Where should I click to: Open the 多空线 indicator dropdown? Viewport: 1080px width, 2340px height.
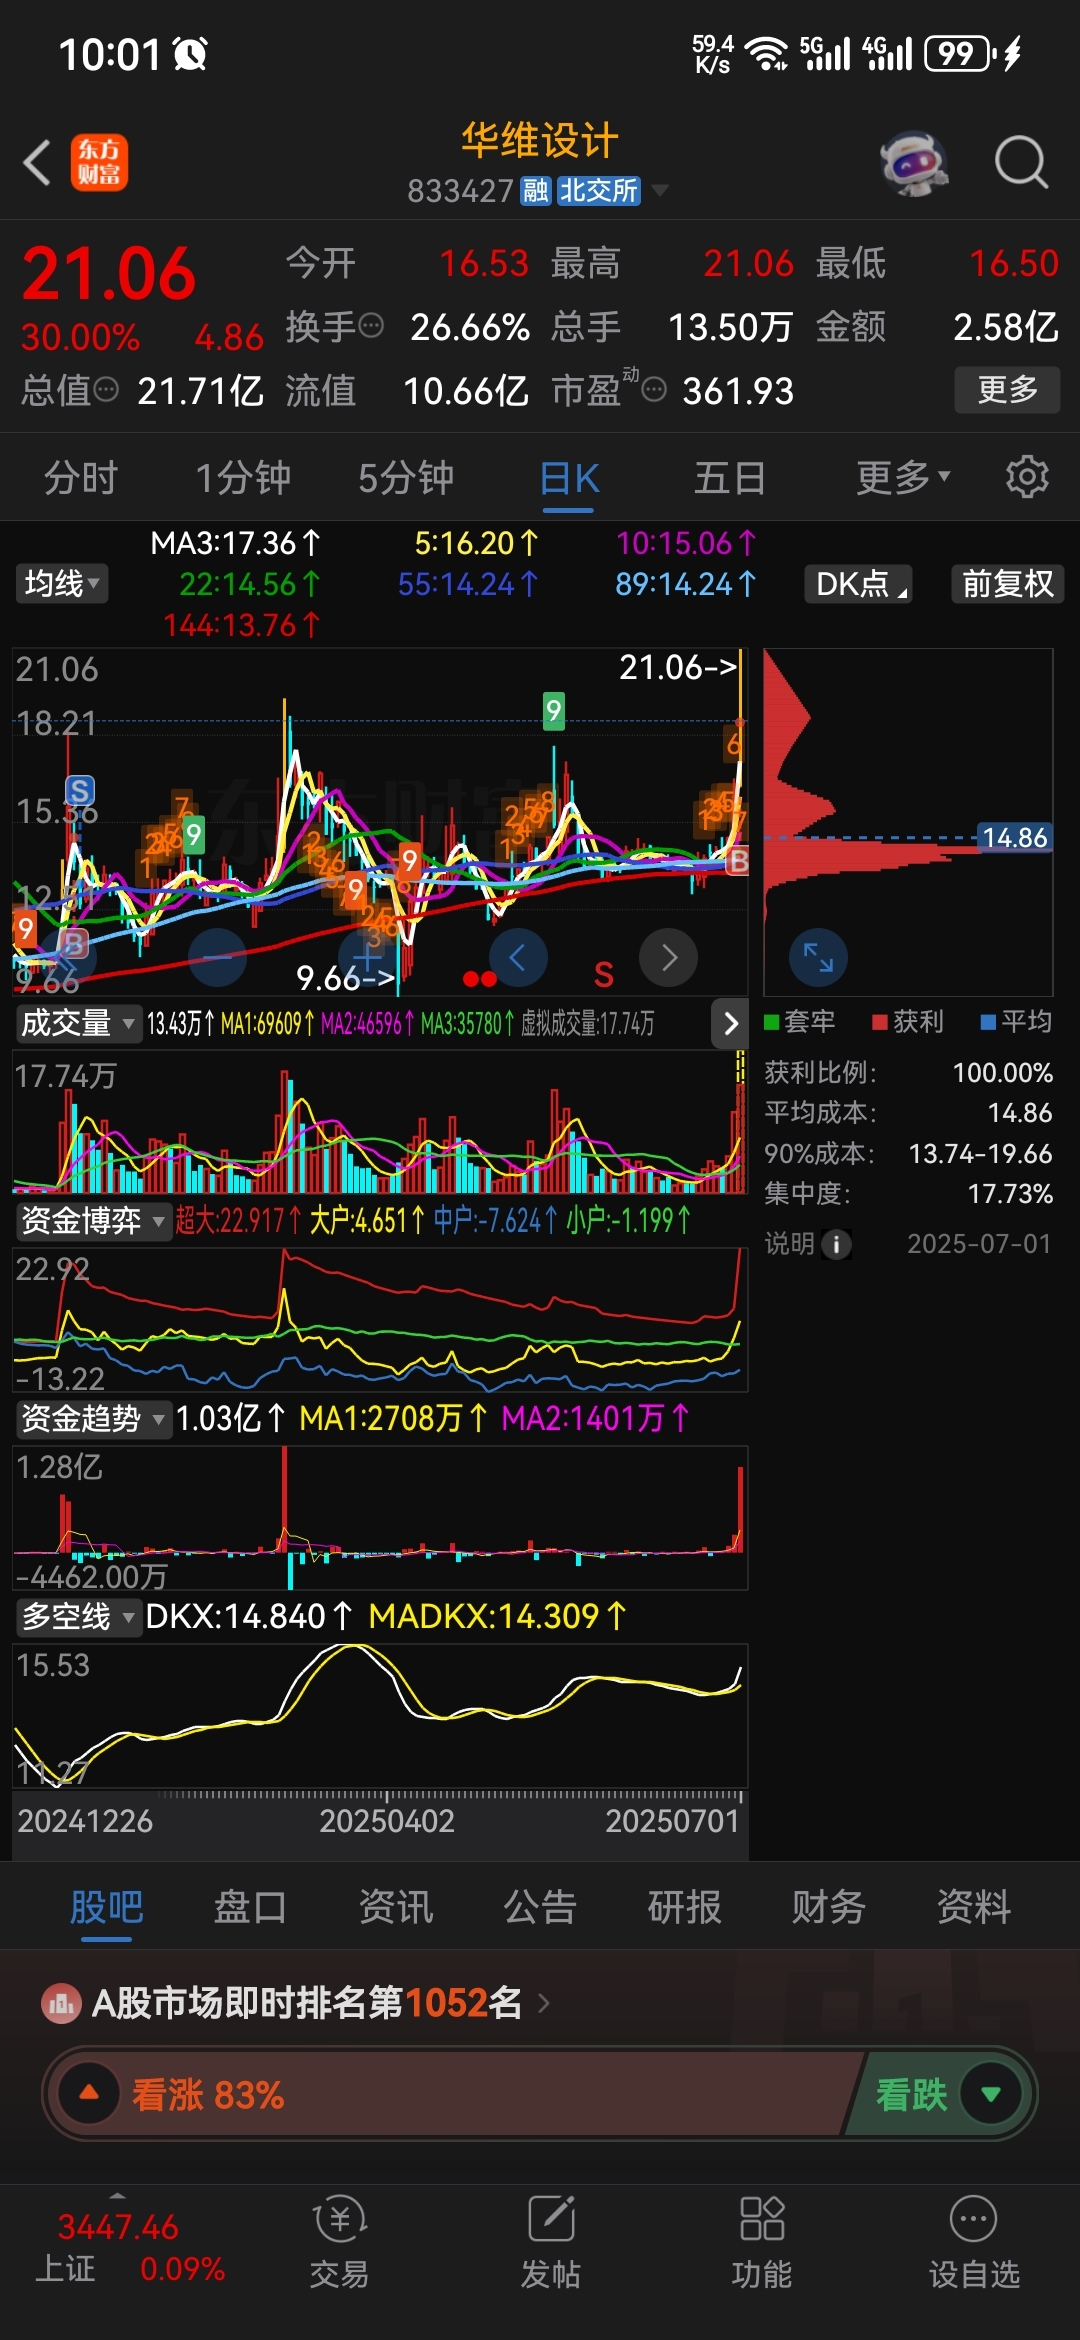78,1616
